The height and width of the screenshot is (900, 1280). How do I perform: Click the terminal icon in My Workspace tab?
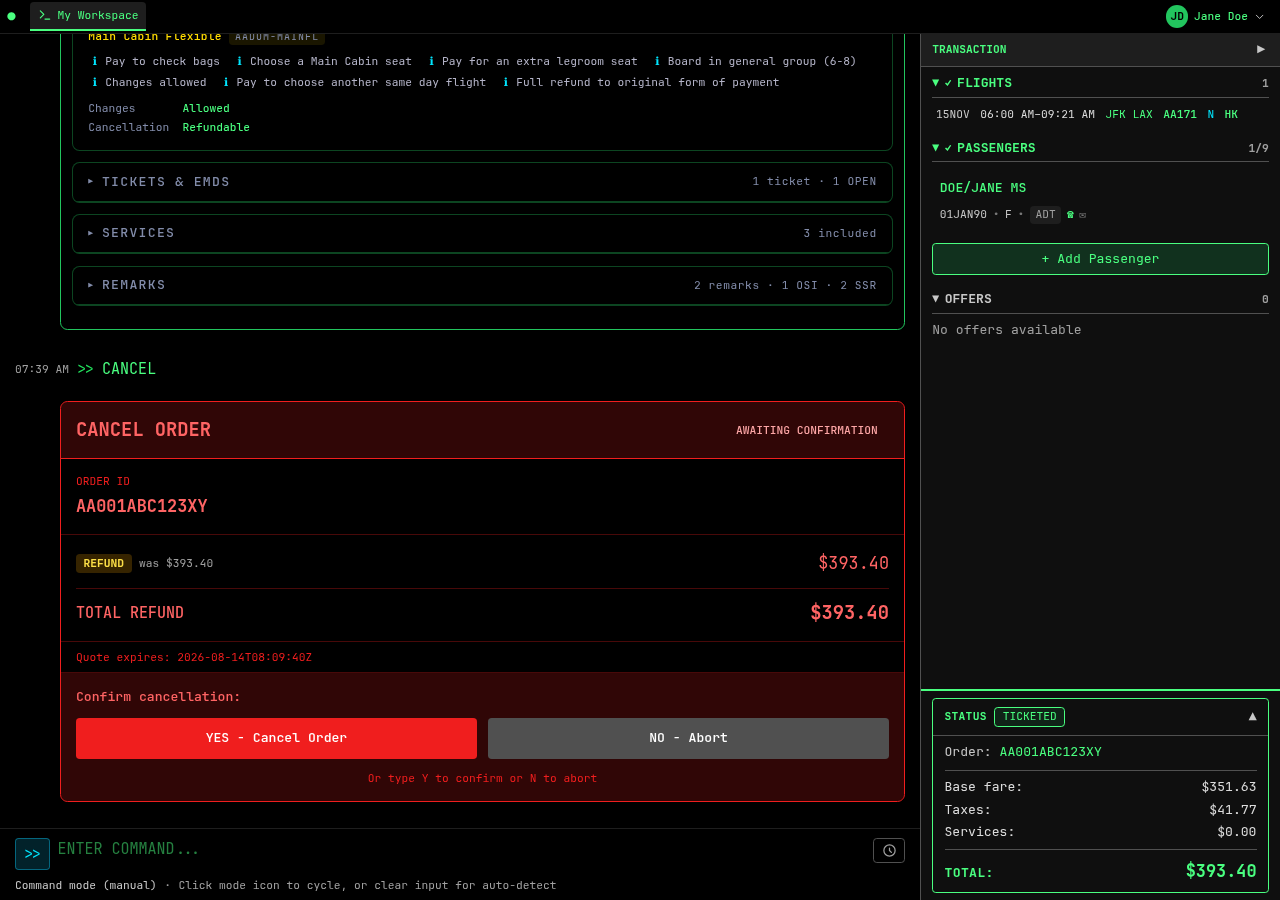pyautogui.click(x=45, y=15)
